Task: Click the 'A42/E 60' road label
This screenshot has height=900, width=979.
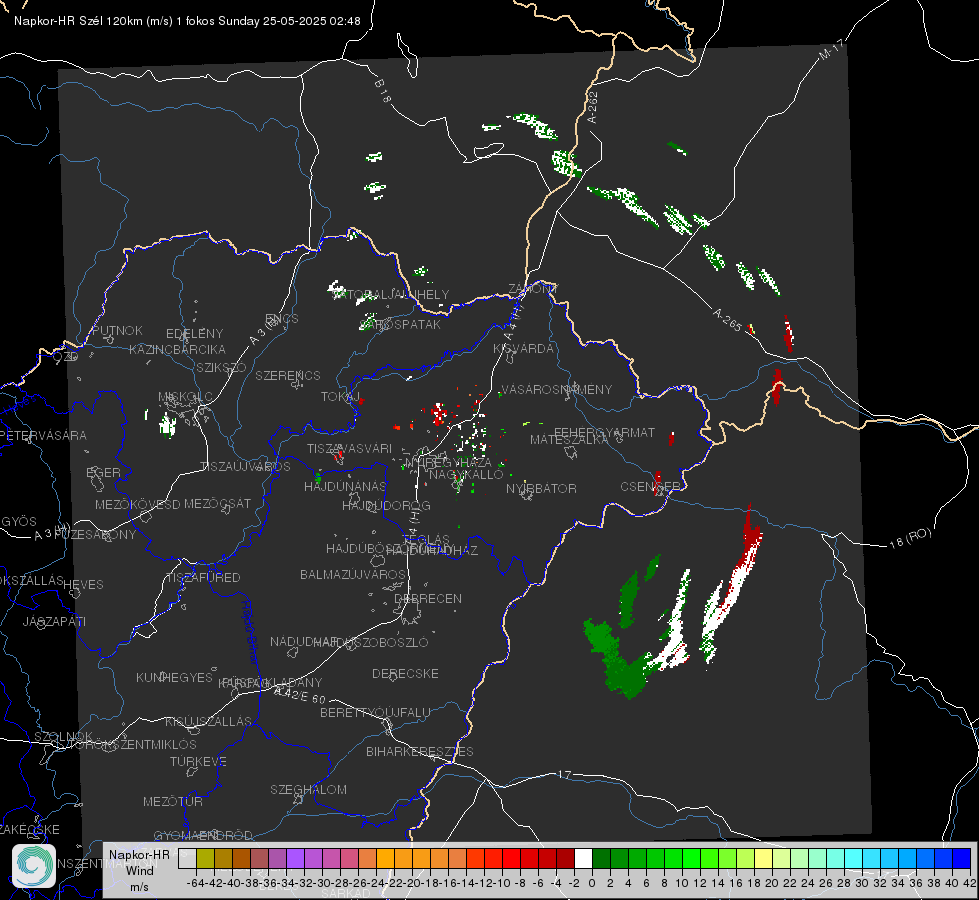Action: [300, 695]
